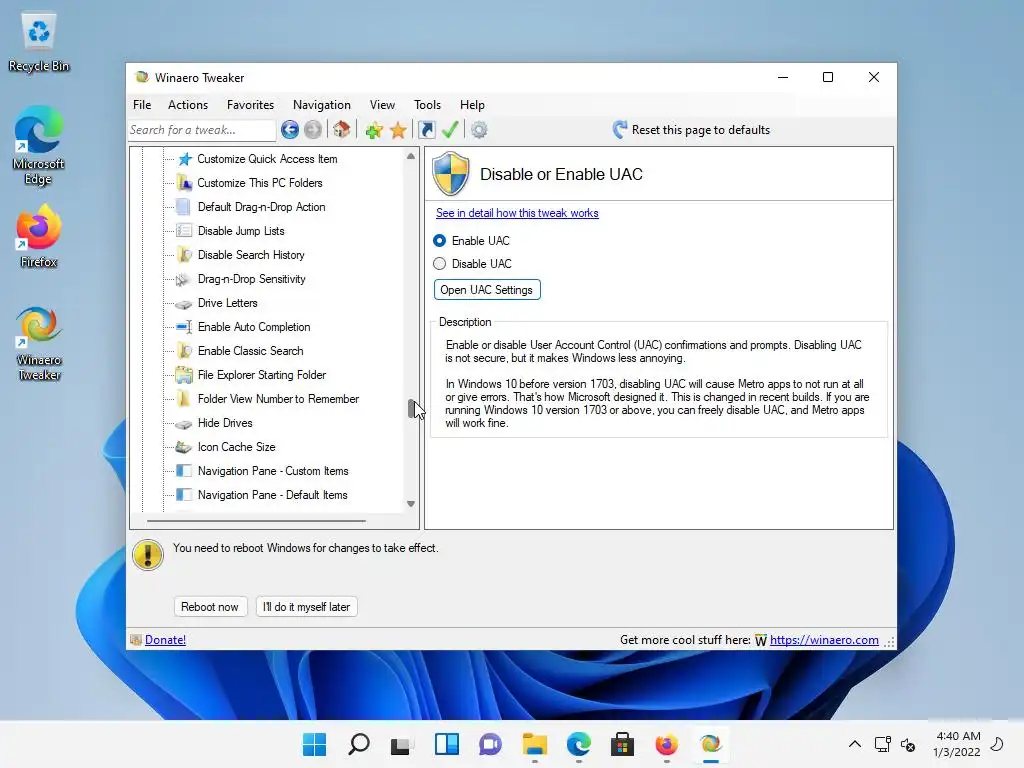1024x768 pixels.
Task: Select the Disable UAC radio button
Action: coord(440,263)
